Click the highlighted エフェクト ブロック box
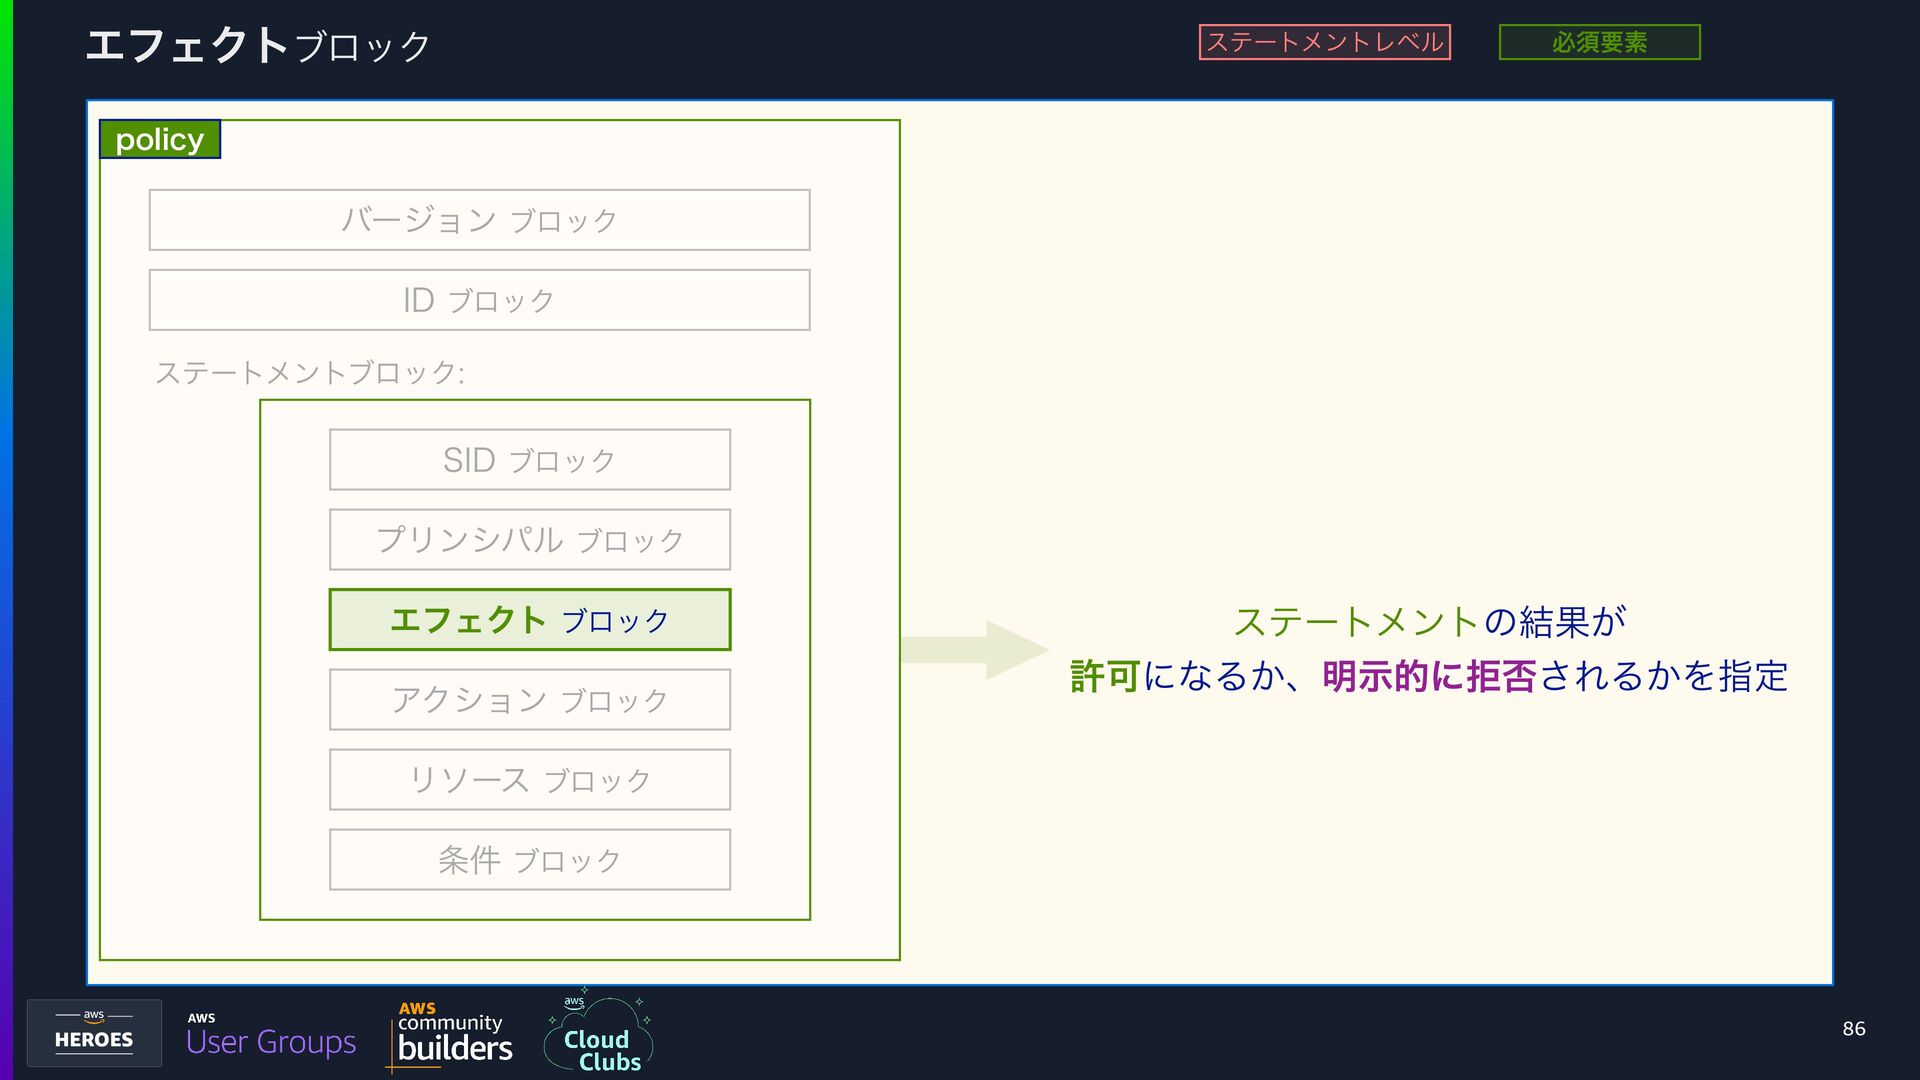This screenshot has height=1080, width=1920. click(530, 620)
